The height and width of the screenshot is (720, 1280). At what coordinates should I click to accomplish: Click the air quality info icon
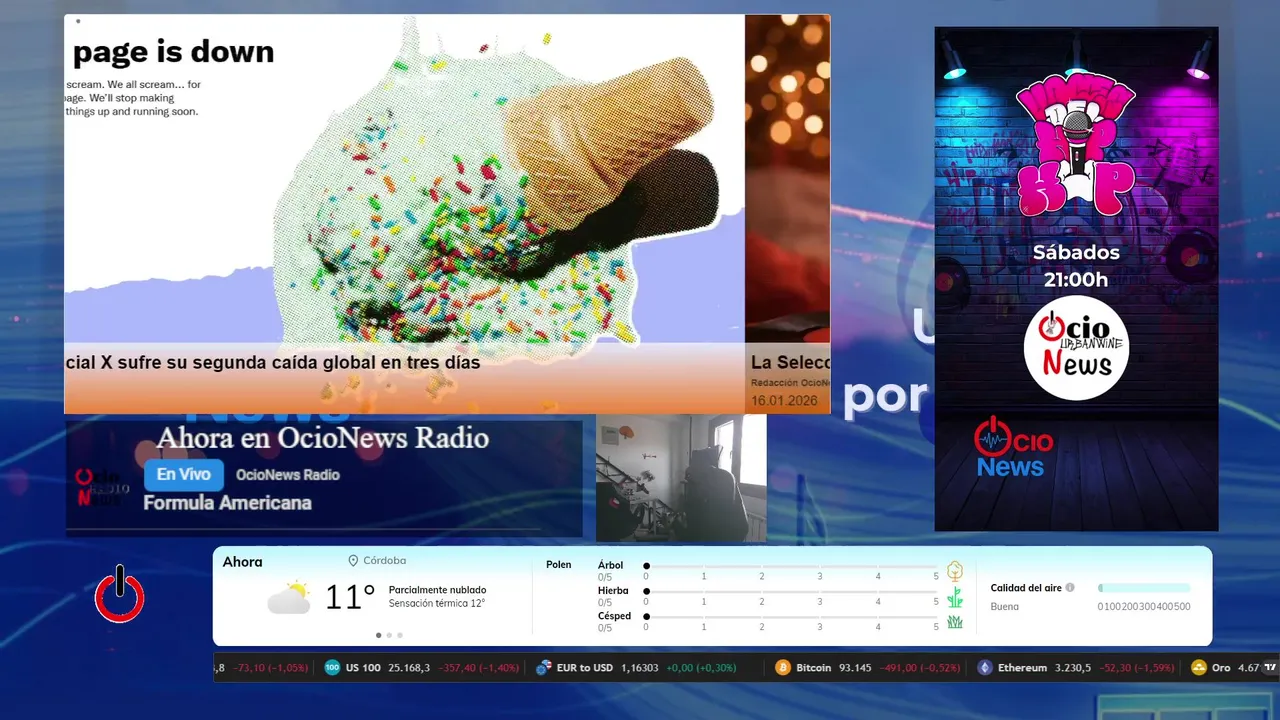pyautogui.click(x=1070, y=588)
